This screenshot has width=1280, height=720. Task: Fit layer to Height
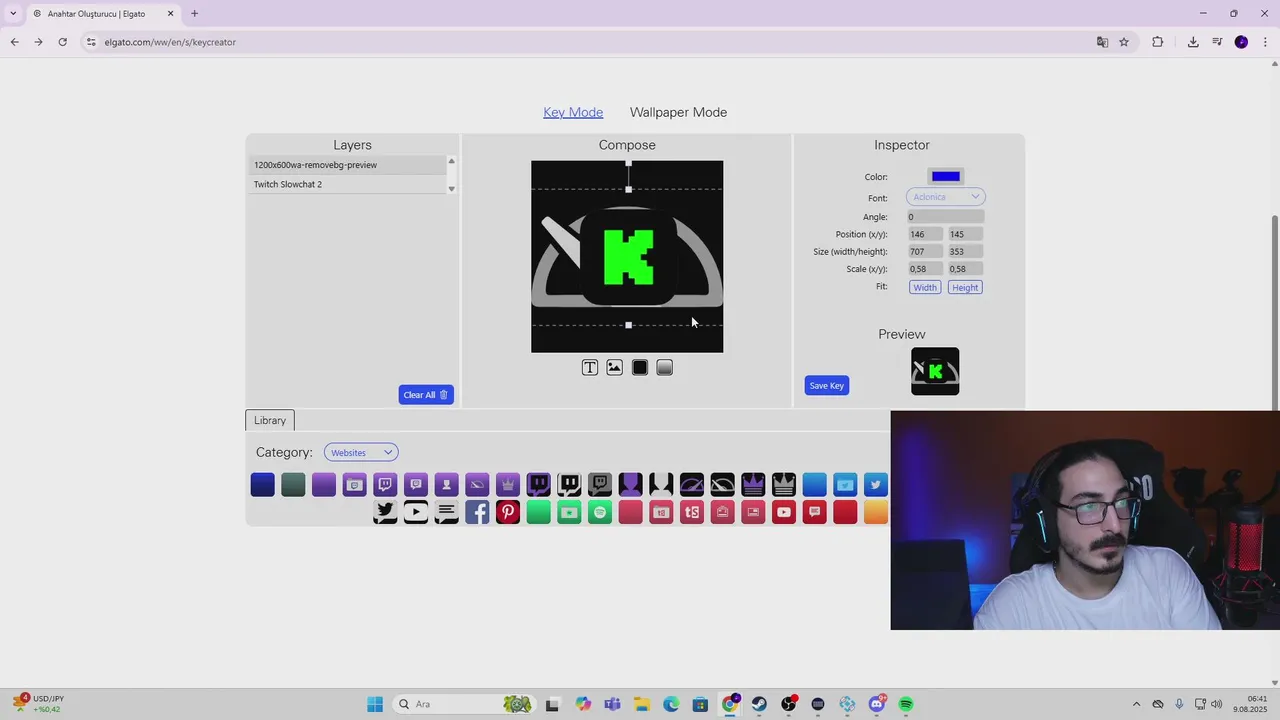[x=965, y=288]
